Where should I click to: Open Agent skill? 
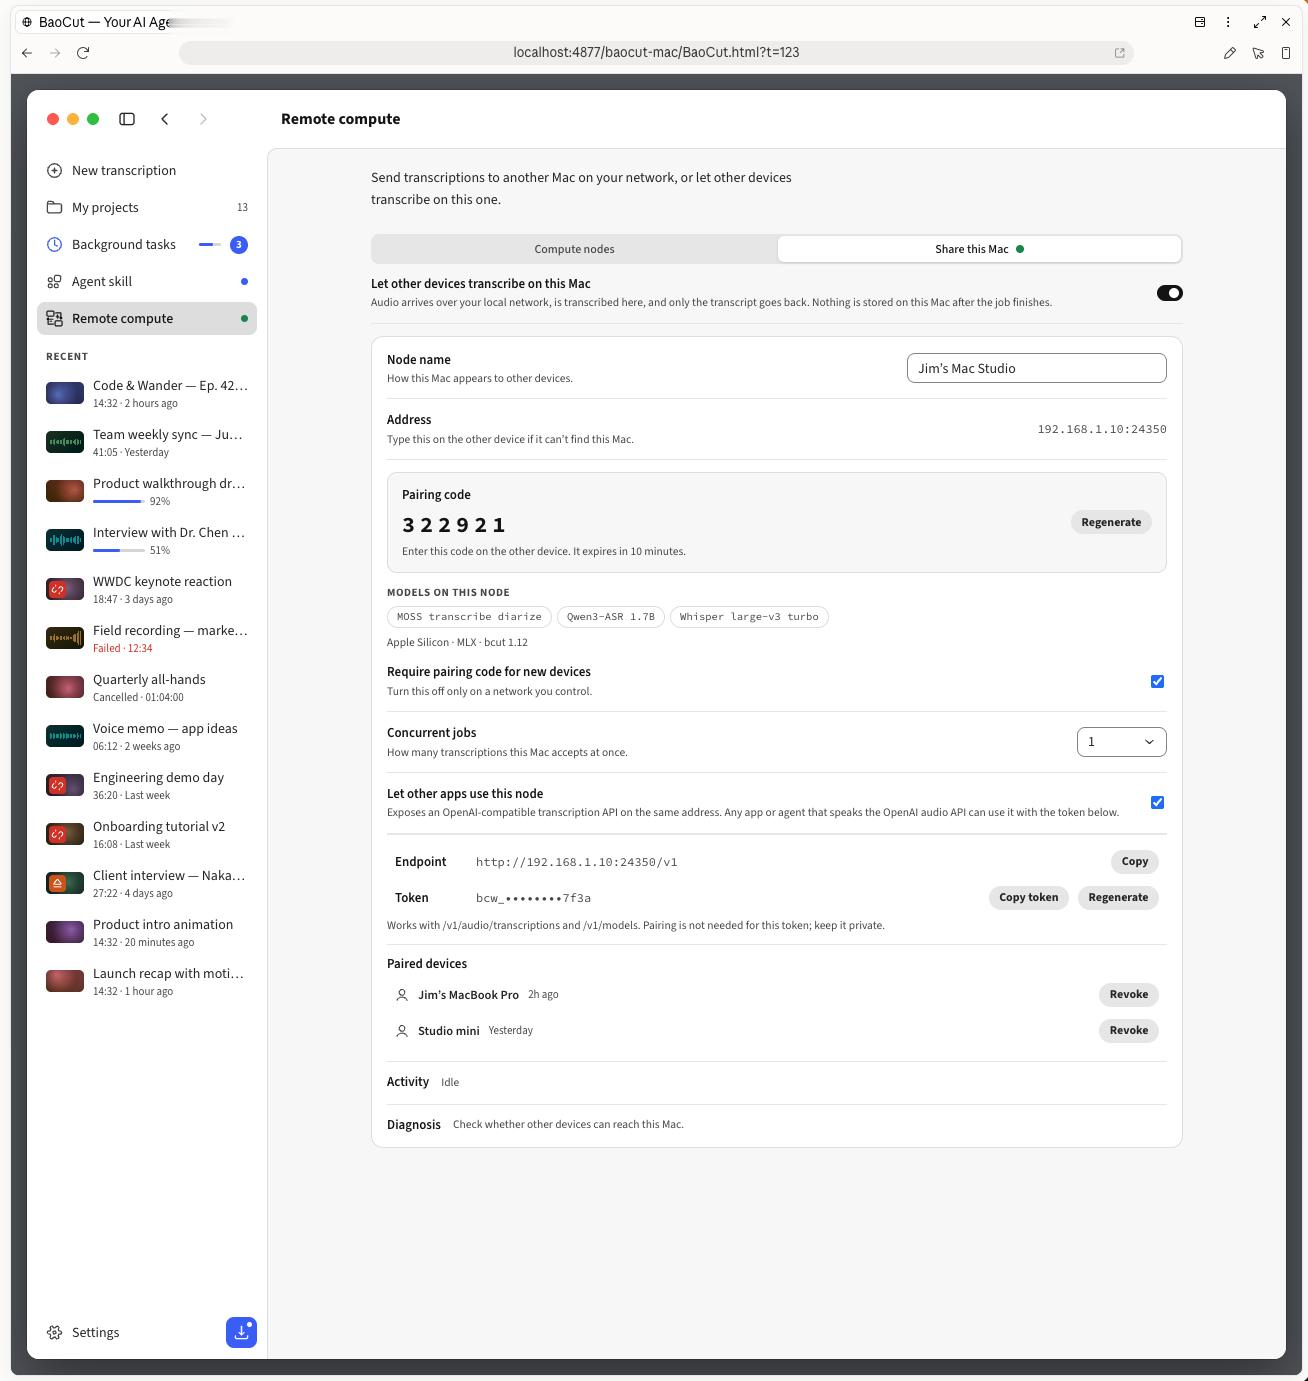[x=147, y=281]
